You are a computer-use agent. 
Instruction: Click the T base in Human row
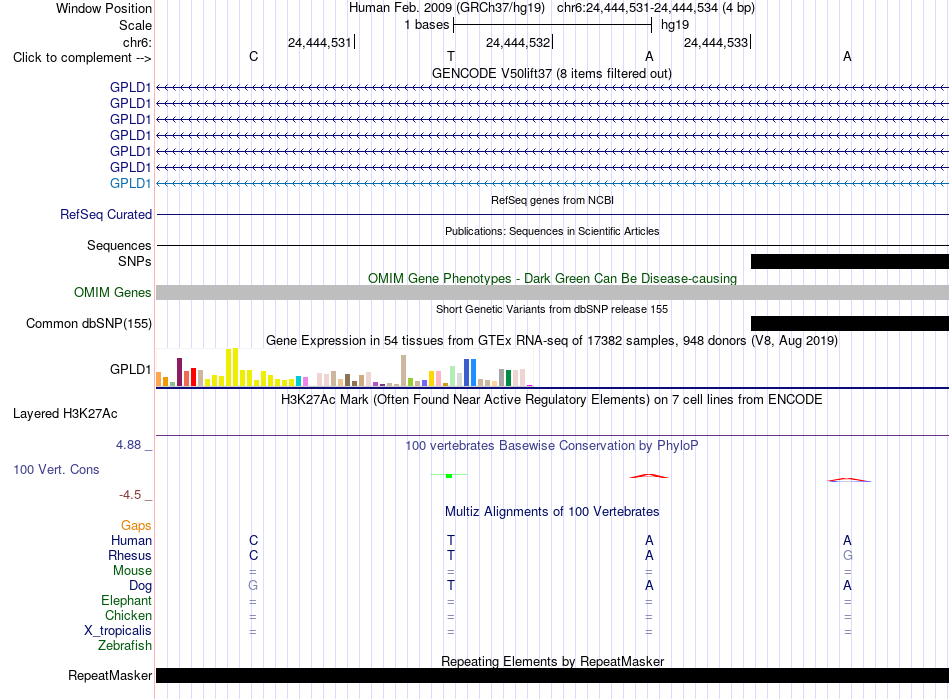pos(451,540)
